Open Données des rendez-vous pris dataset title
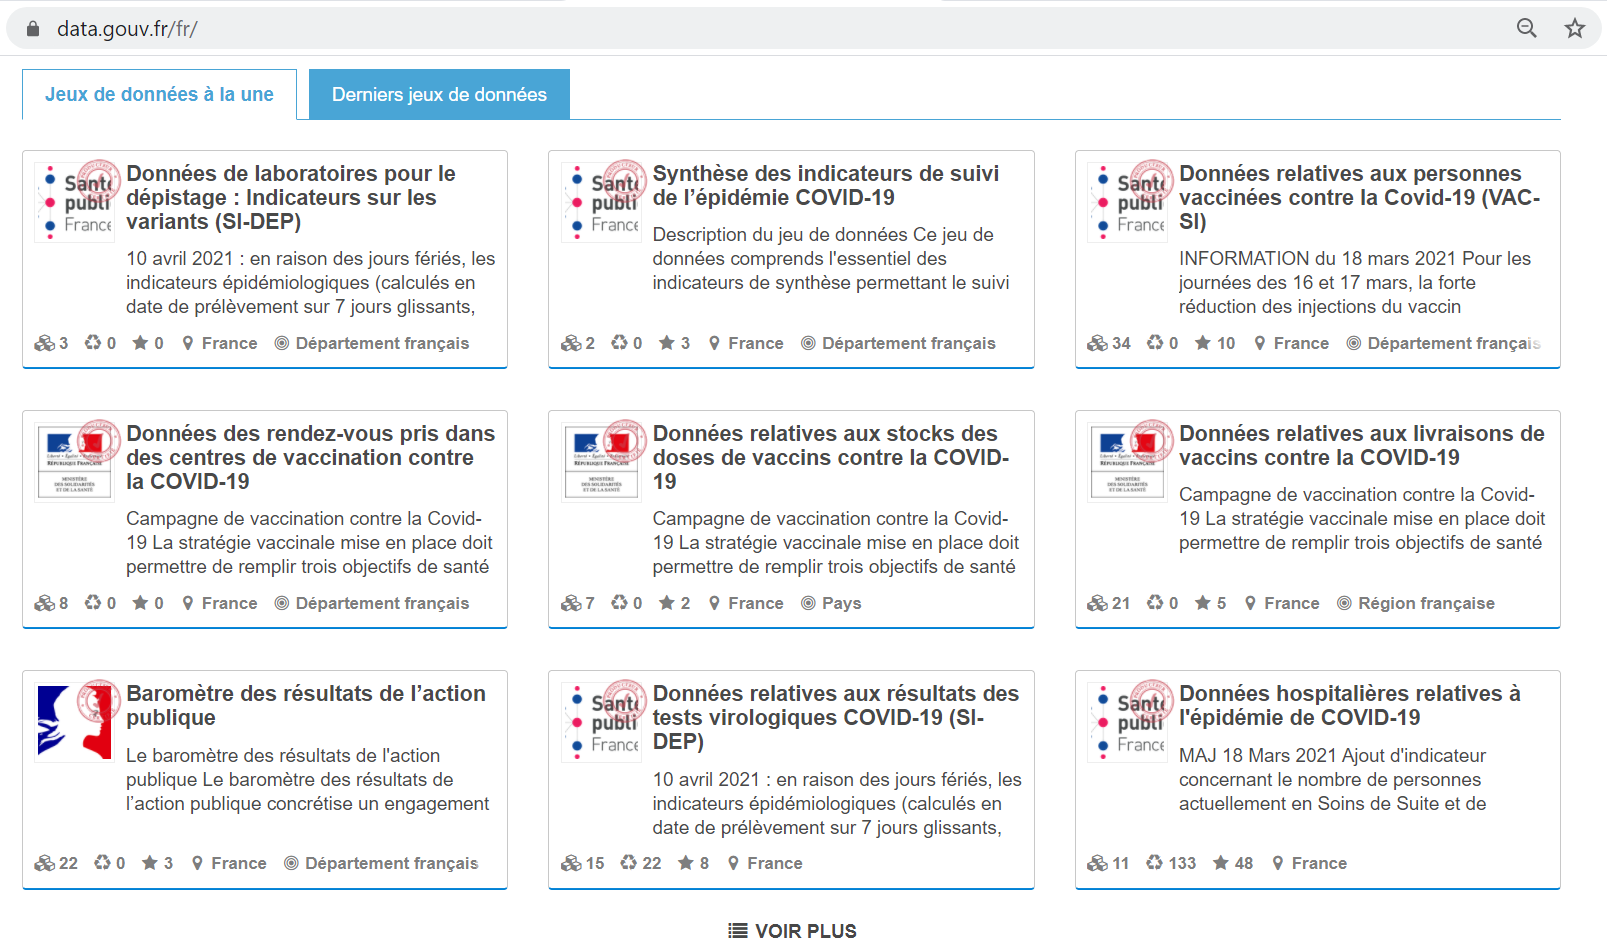The height and width of the screenshot is (946, 1607). click(310, 457)
